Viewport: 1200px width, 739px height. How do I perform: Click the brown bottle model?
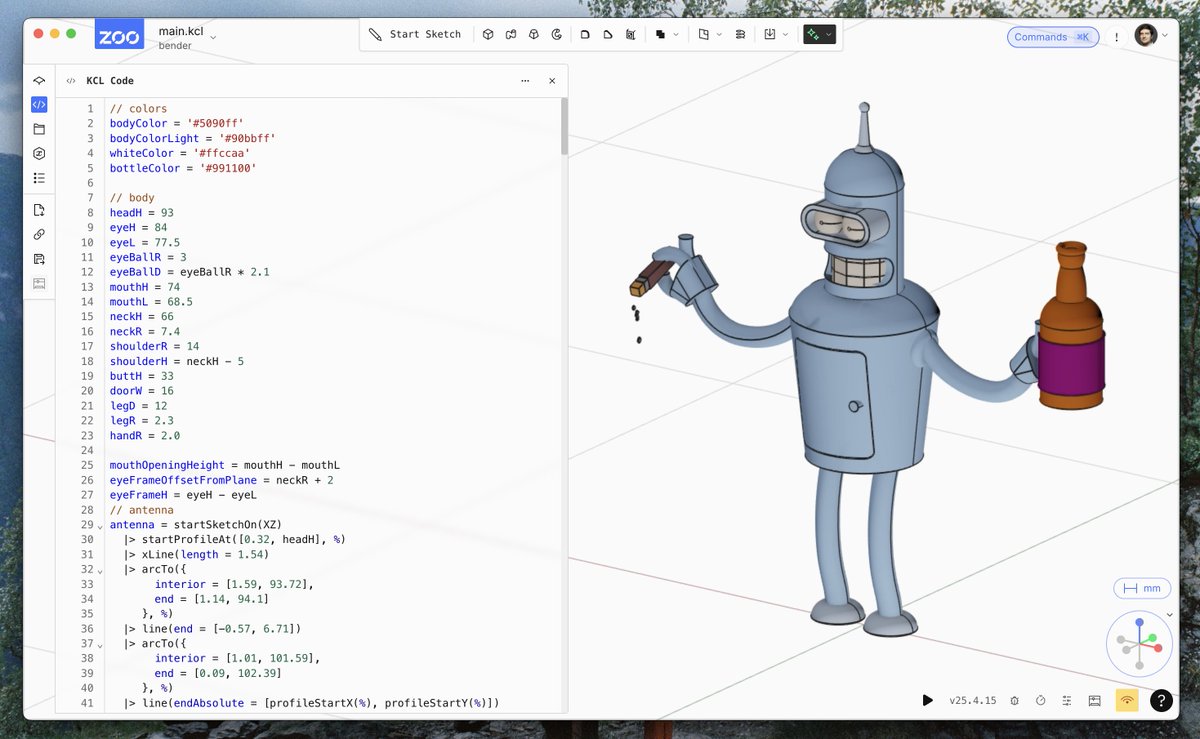[1070, 325]
